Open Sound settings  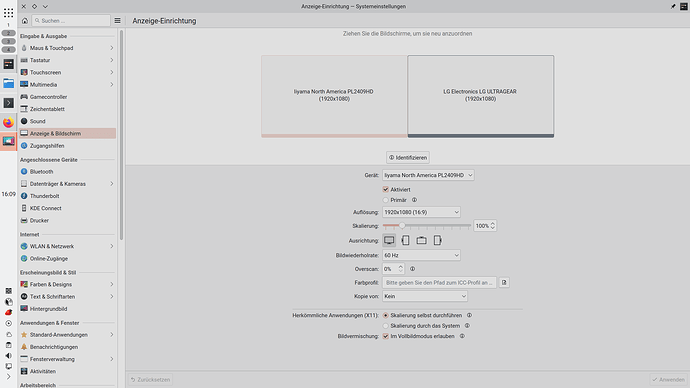[x=67, y=121]
